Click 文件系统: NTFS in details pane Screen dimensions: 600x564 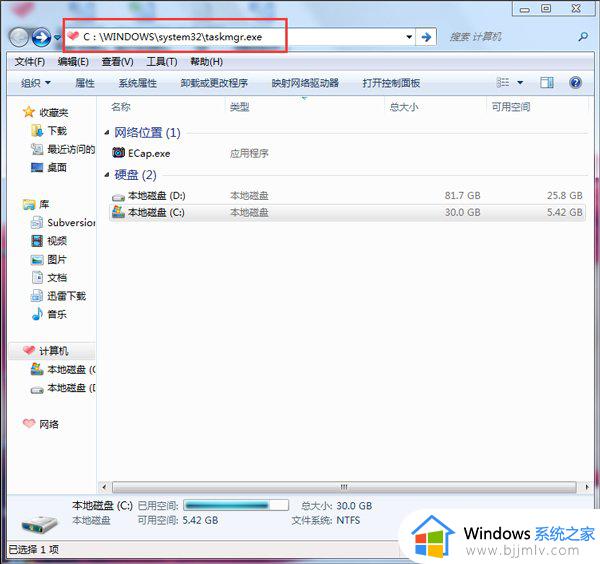point(326,520)
